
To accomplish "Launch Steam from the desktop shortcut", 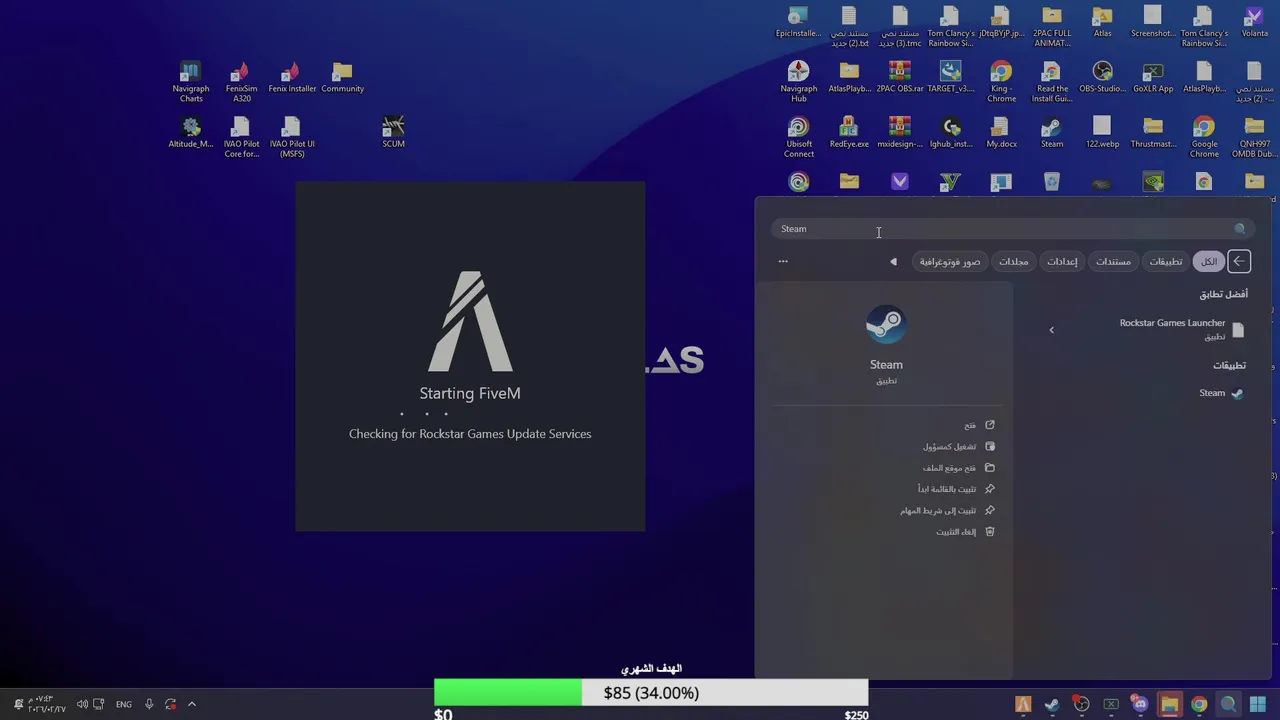I will pyautogui.click(x=1052, y=133).
